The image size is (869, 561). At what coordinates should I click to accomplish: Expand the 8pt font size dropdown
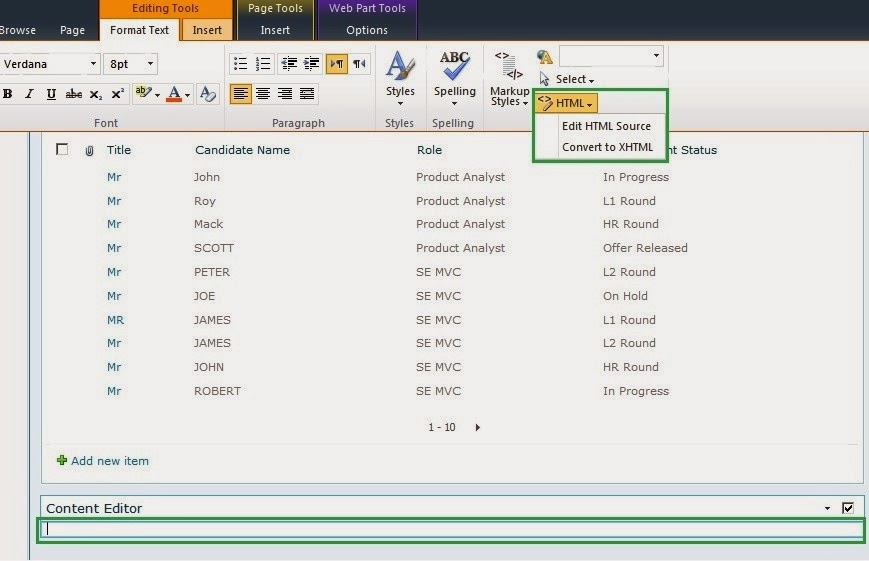point(150,64)
